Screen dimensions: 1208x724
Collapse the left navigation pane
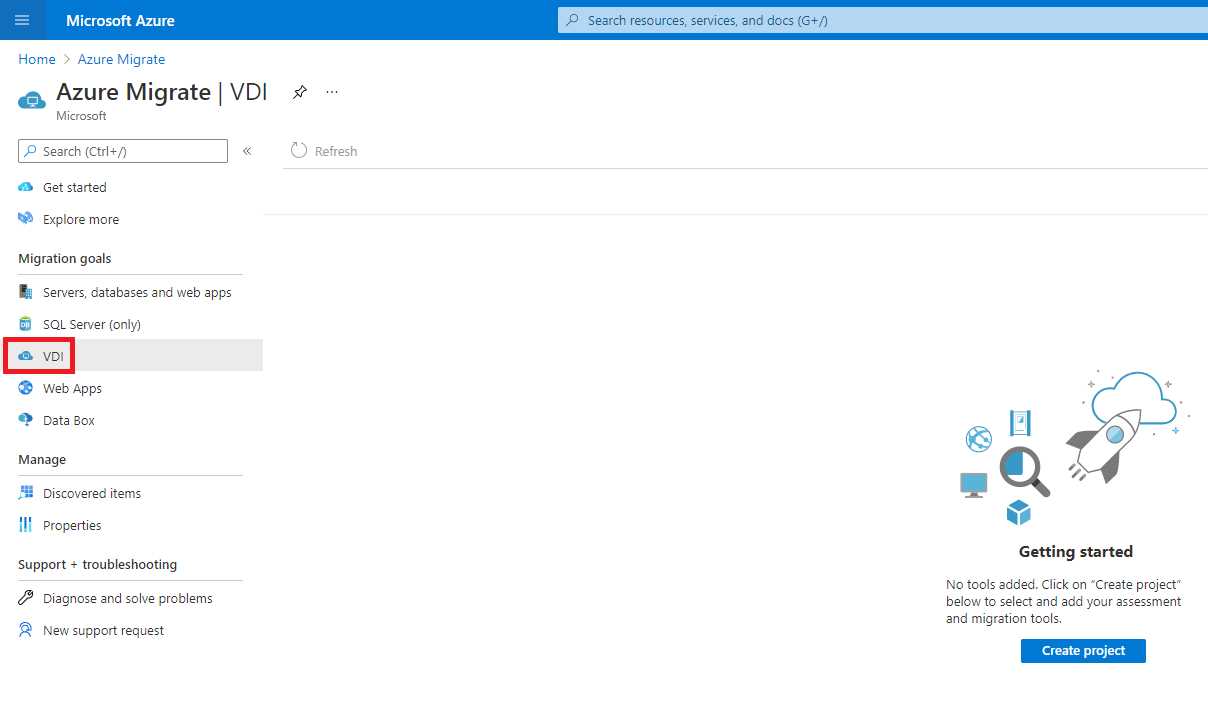247,151
